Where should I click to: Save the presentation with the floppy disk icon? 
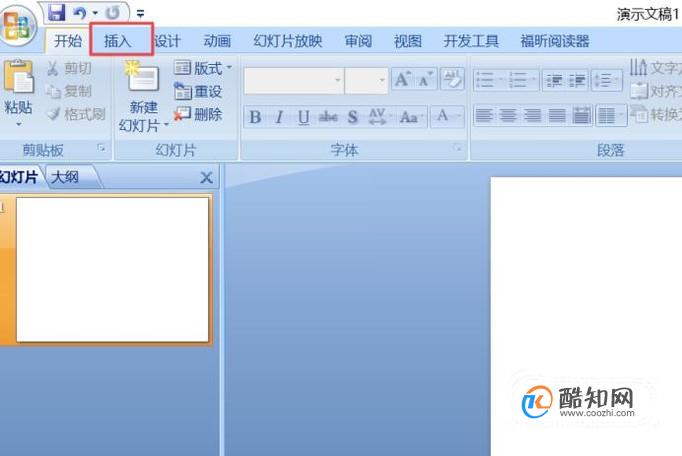click(57, 13)
